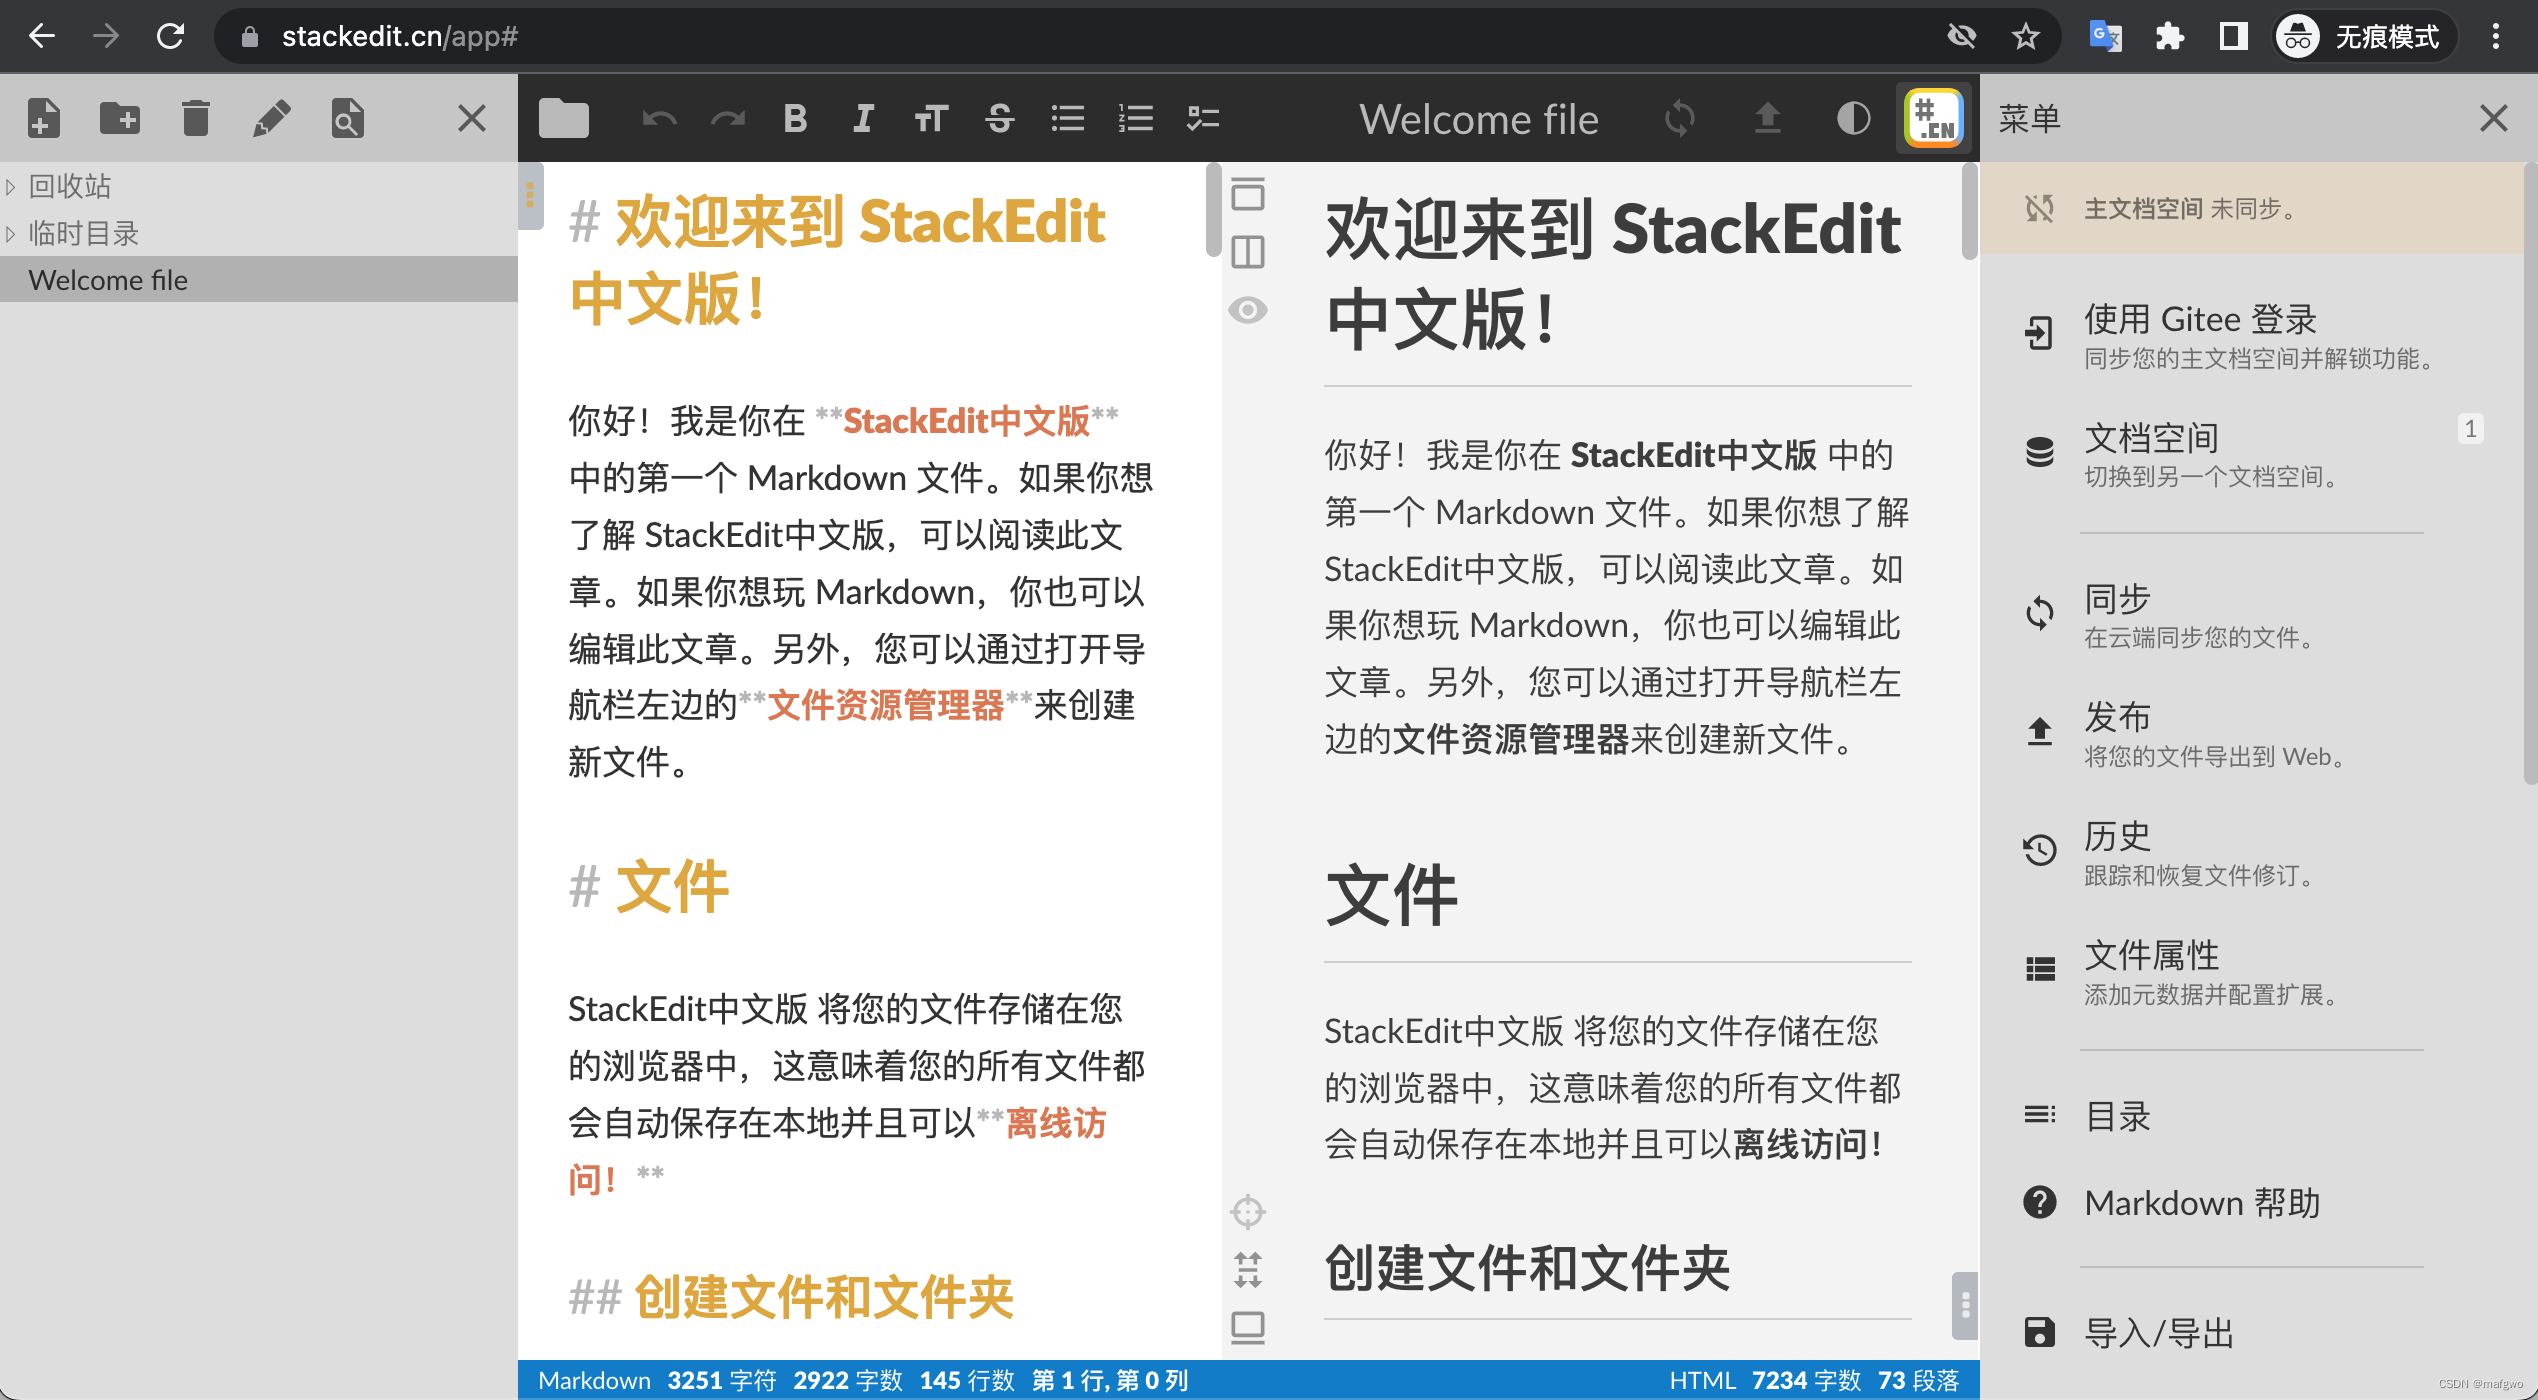Click the theme contrast half-circle icon
The width and height of the screenshot is (2538, 1400).
[1853, 119]
